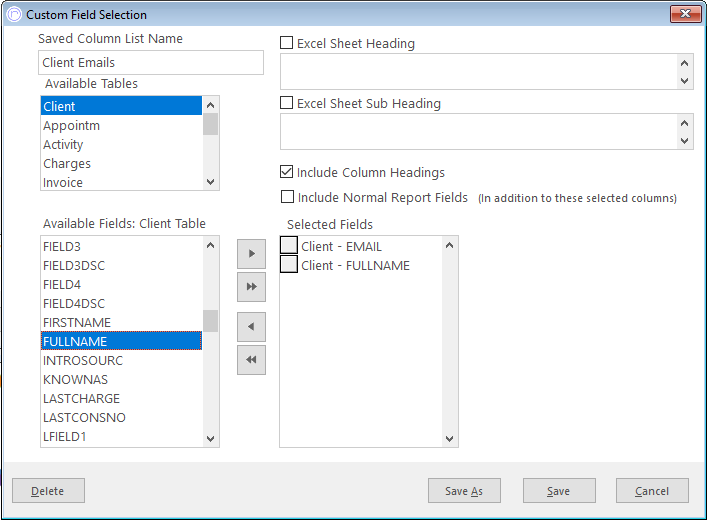Select Client - EMAIL text in Selected Fields

[x=341, y=246]
